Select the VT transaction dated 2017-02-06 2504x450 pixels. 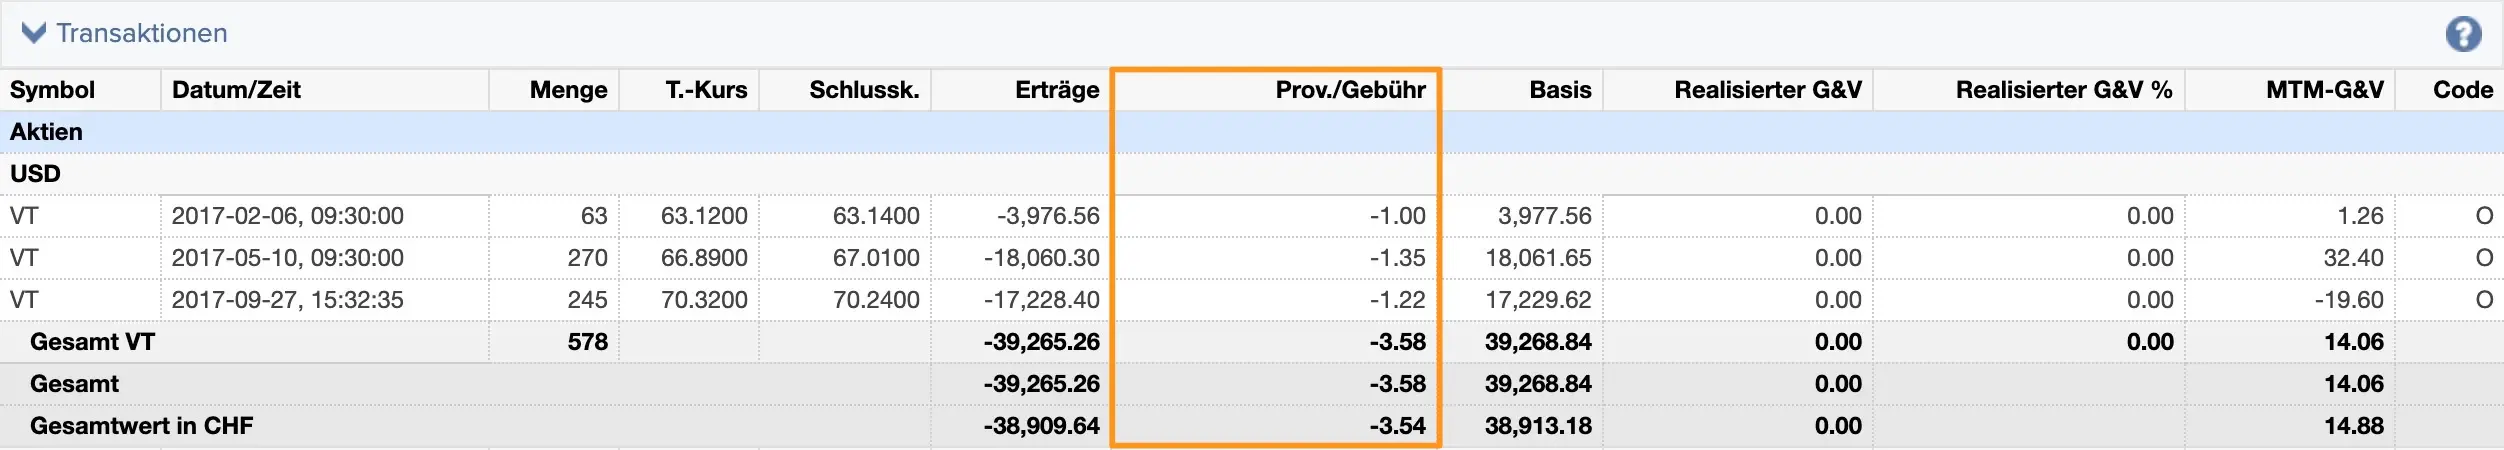tap(287, 216)
